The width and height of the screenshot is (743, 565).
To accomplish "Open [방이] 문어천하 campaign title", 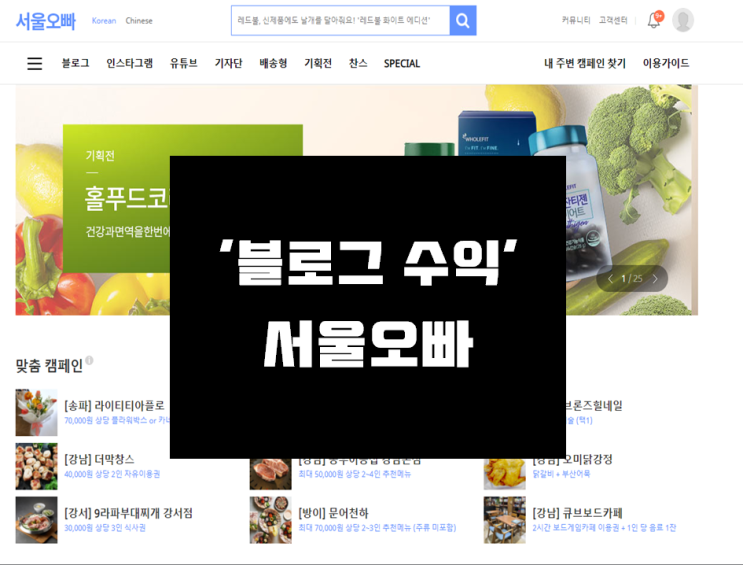I will (x=333, y=513).
